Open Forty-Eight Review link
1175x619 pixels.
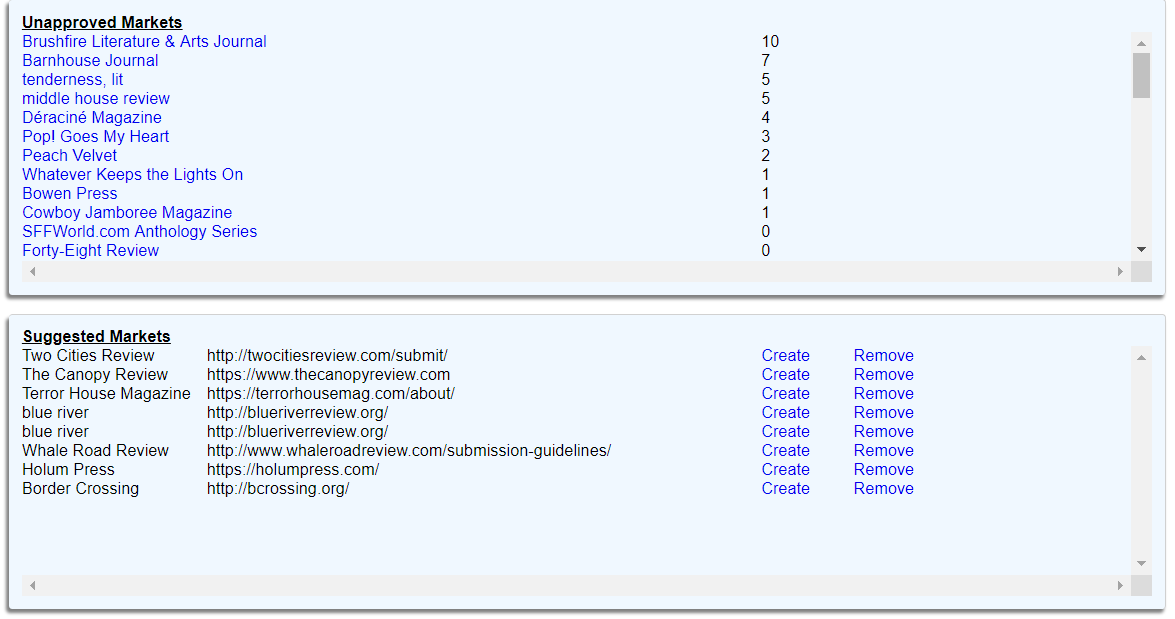click(x=90, y=250)
